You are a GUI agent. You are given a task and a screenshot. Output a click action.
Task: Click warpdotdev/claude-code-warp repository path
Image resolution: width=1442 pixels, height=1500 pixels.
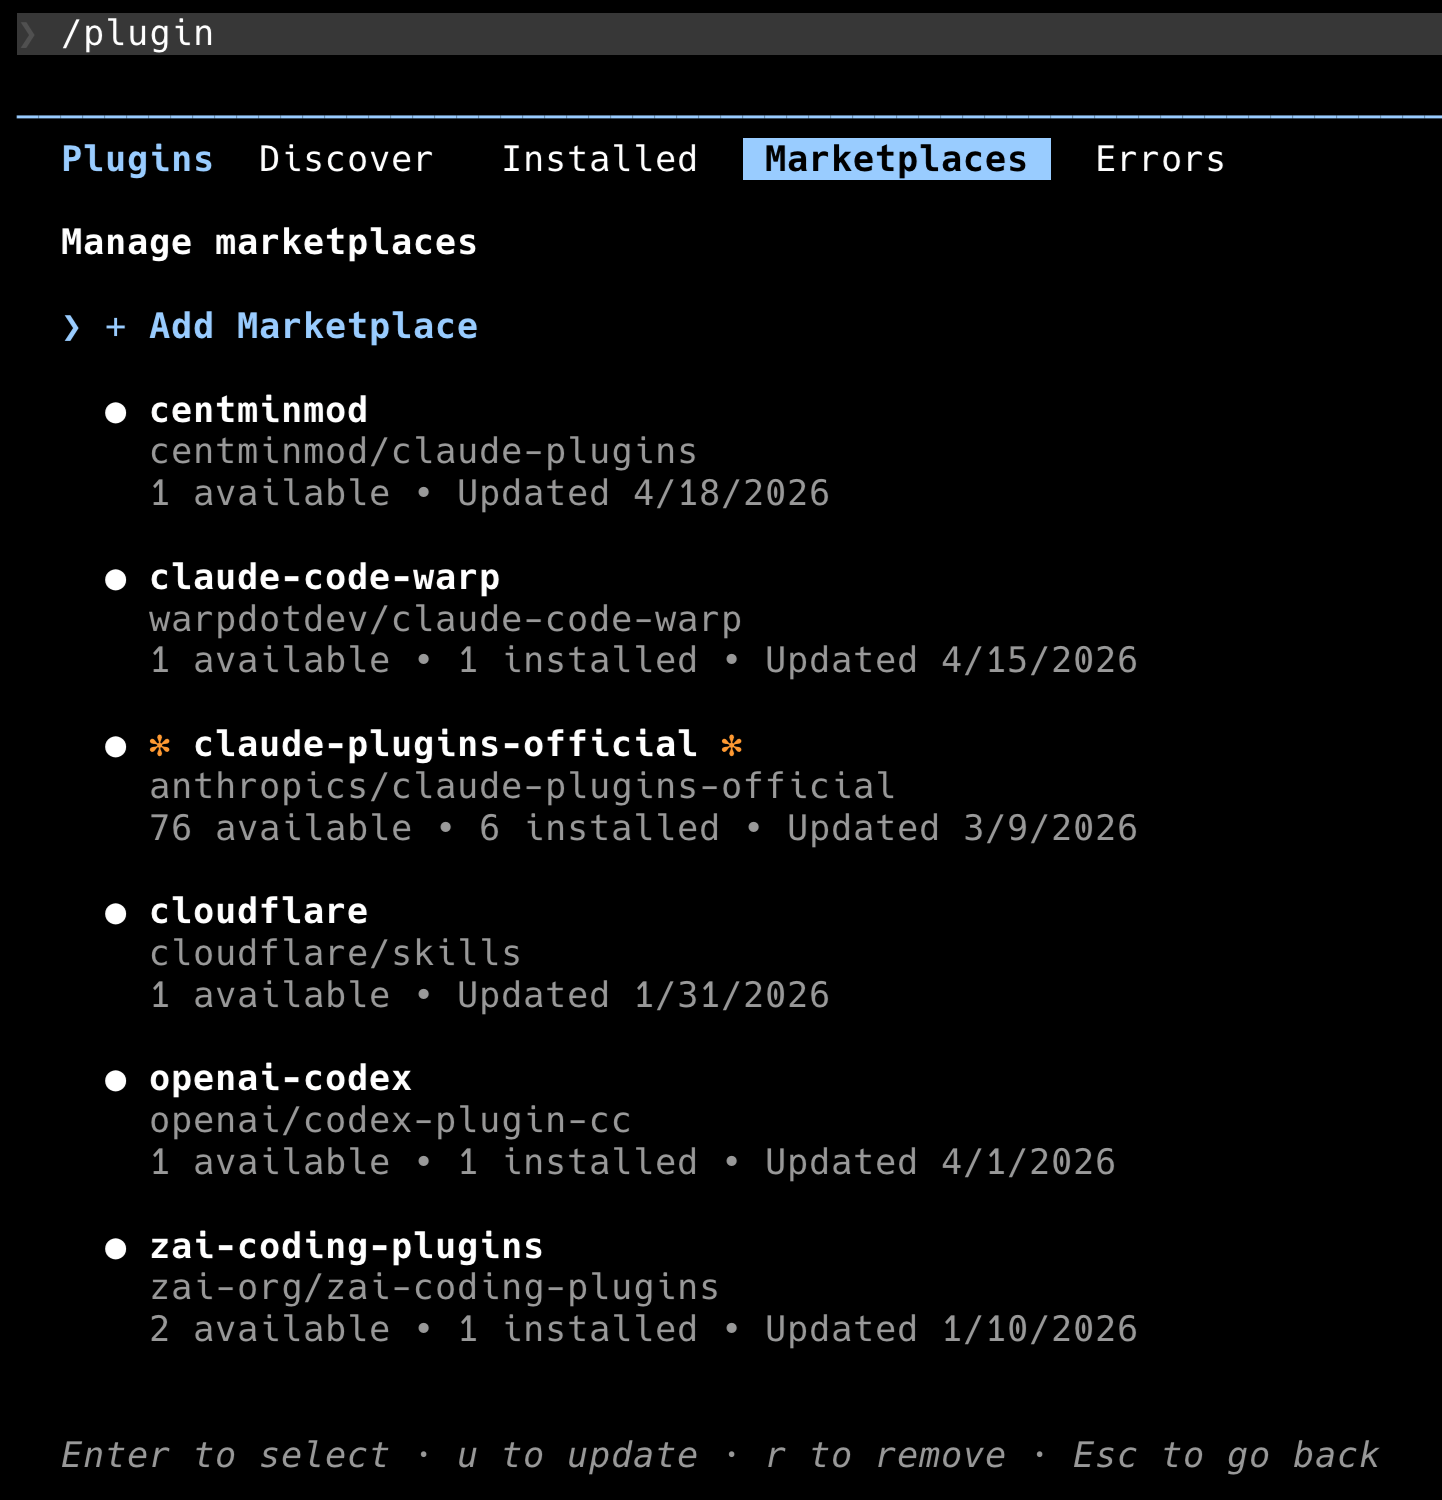(x=445, y=619)
